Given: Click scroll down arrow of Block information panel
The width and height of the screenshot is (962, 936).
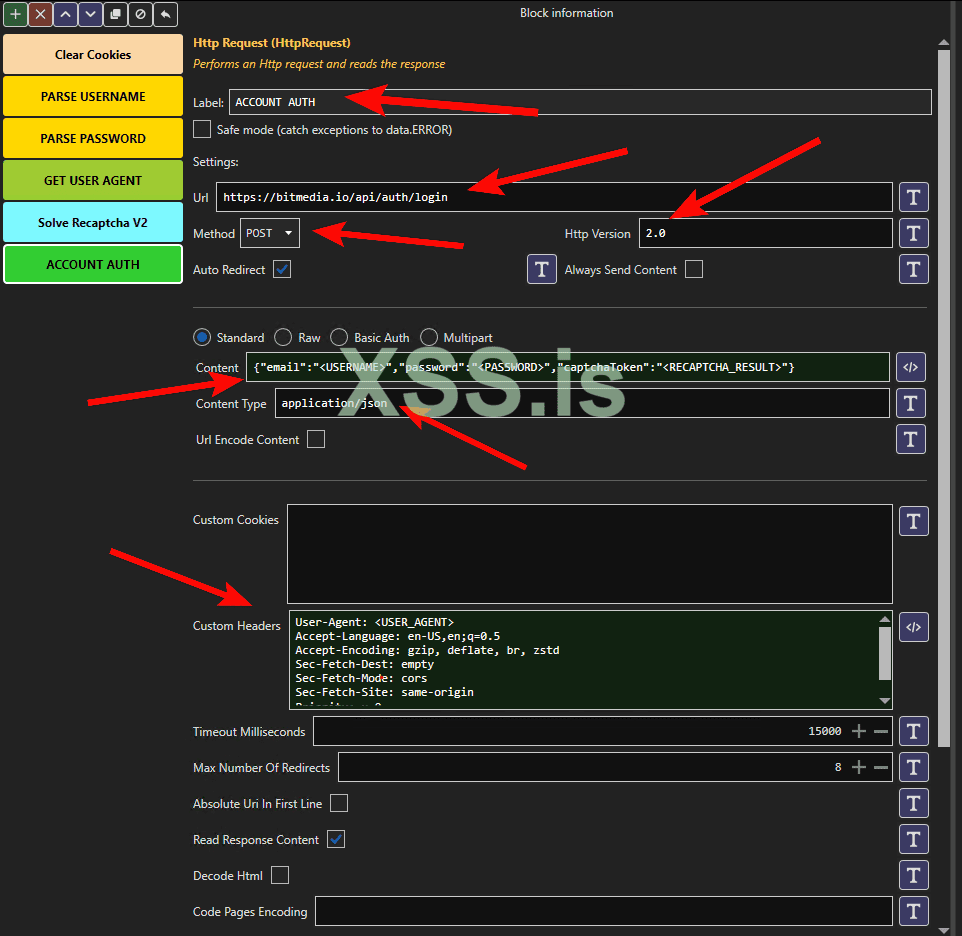Looking at the screenshot, I should 944,929.
